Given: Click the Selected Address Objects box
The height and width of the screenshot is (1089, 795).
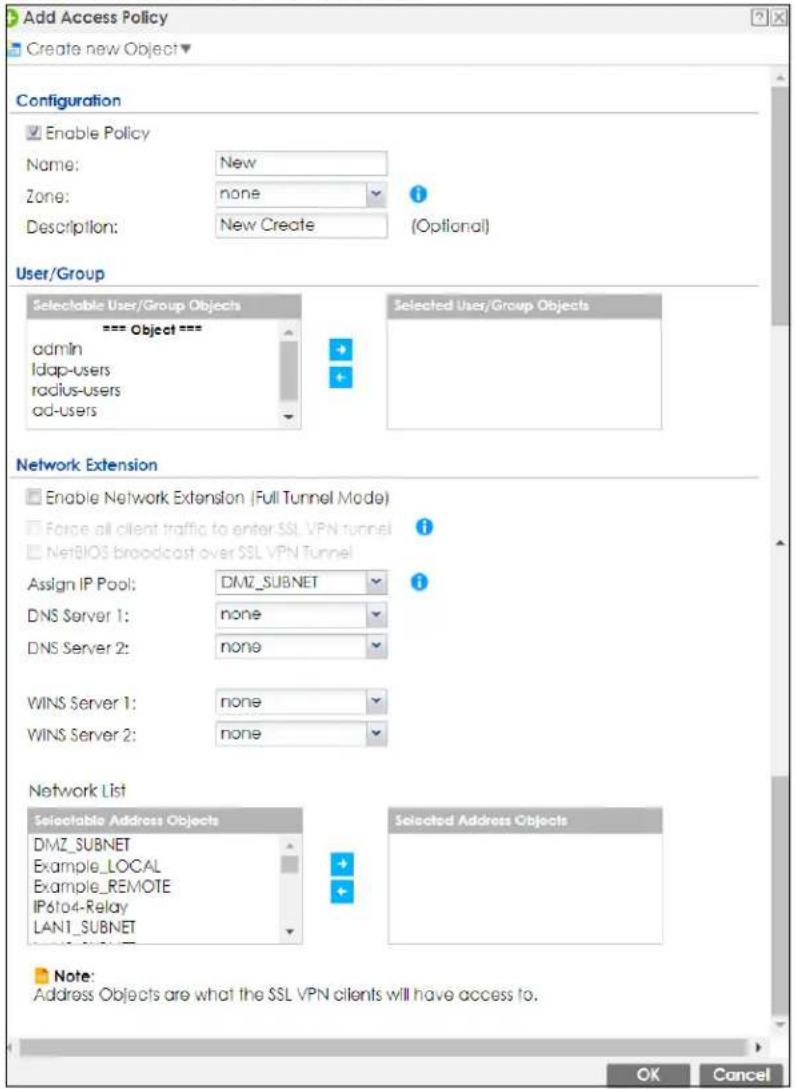Looking at the screenshot, I should (x=525, y=888).
